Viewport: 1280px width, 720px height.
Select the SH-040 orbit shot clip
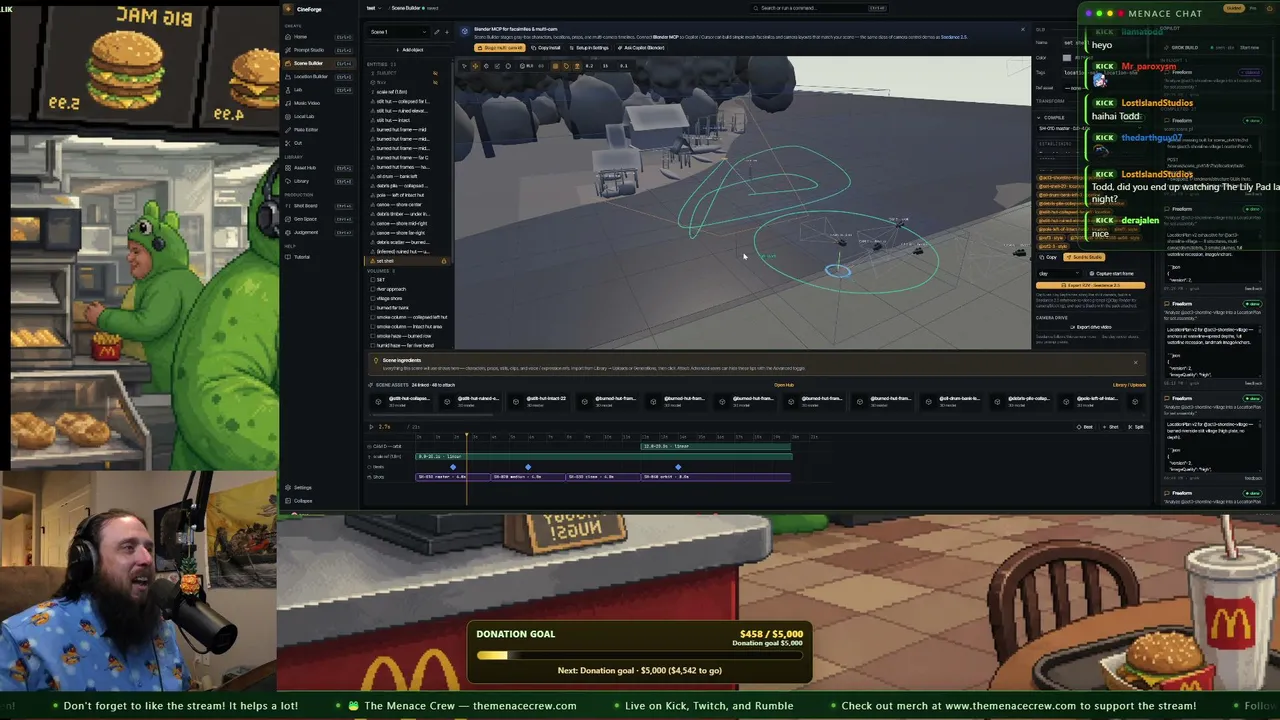716,477
